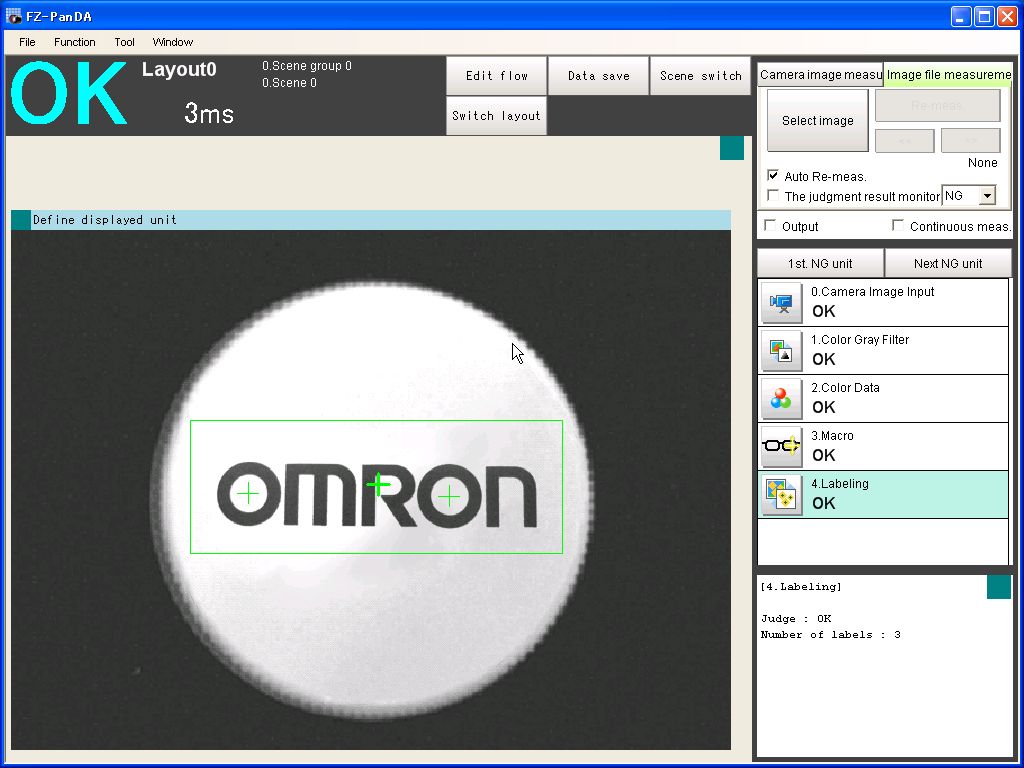
Task: Enable the judgment result monitor checkbox
Action: [773, 195]
